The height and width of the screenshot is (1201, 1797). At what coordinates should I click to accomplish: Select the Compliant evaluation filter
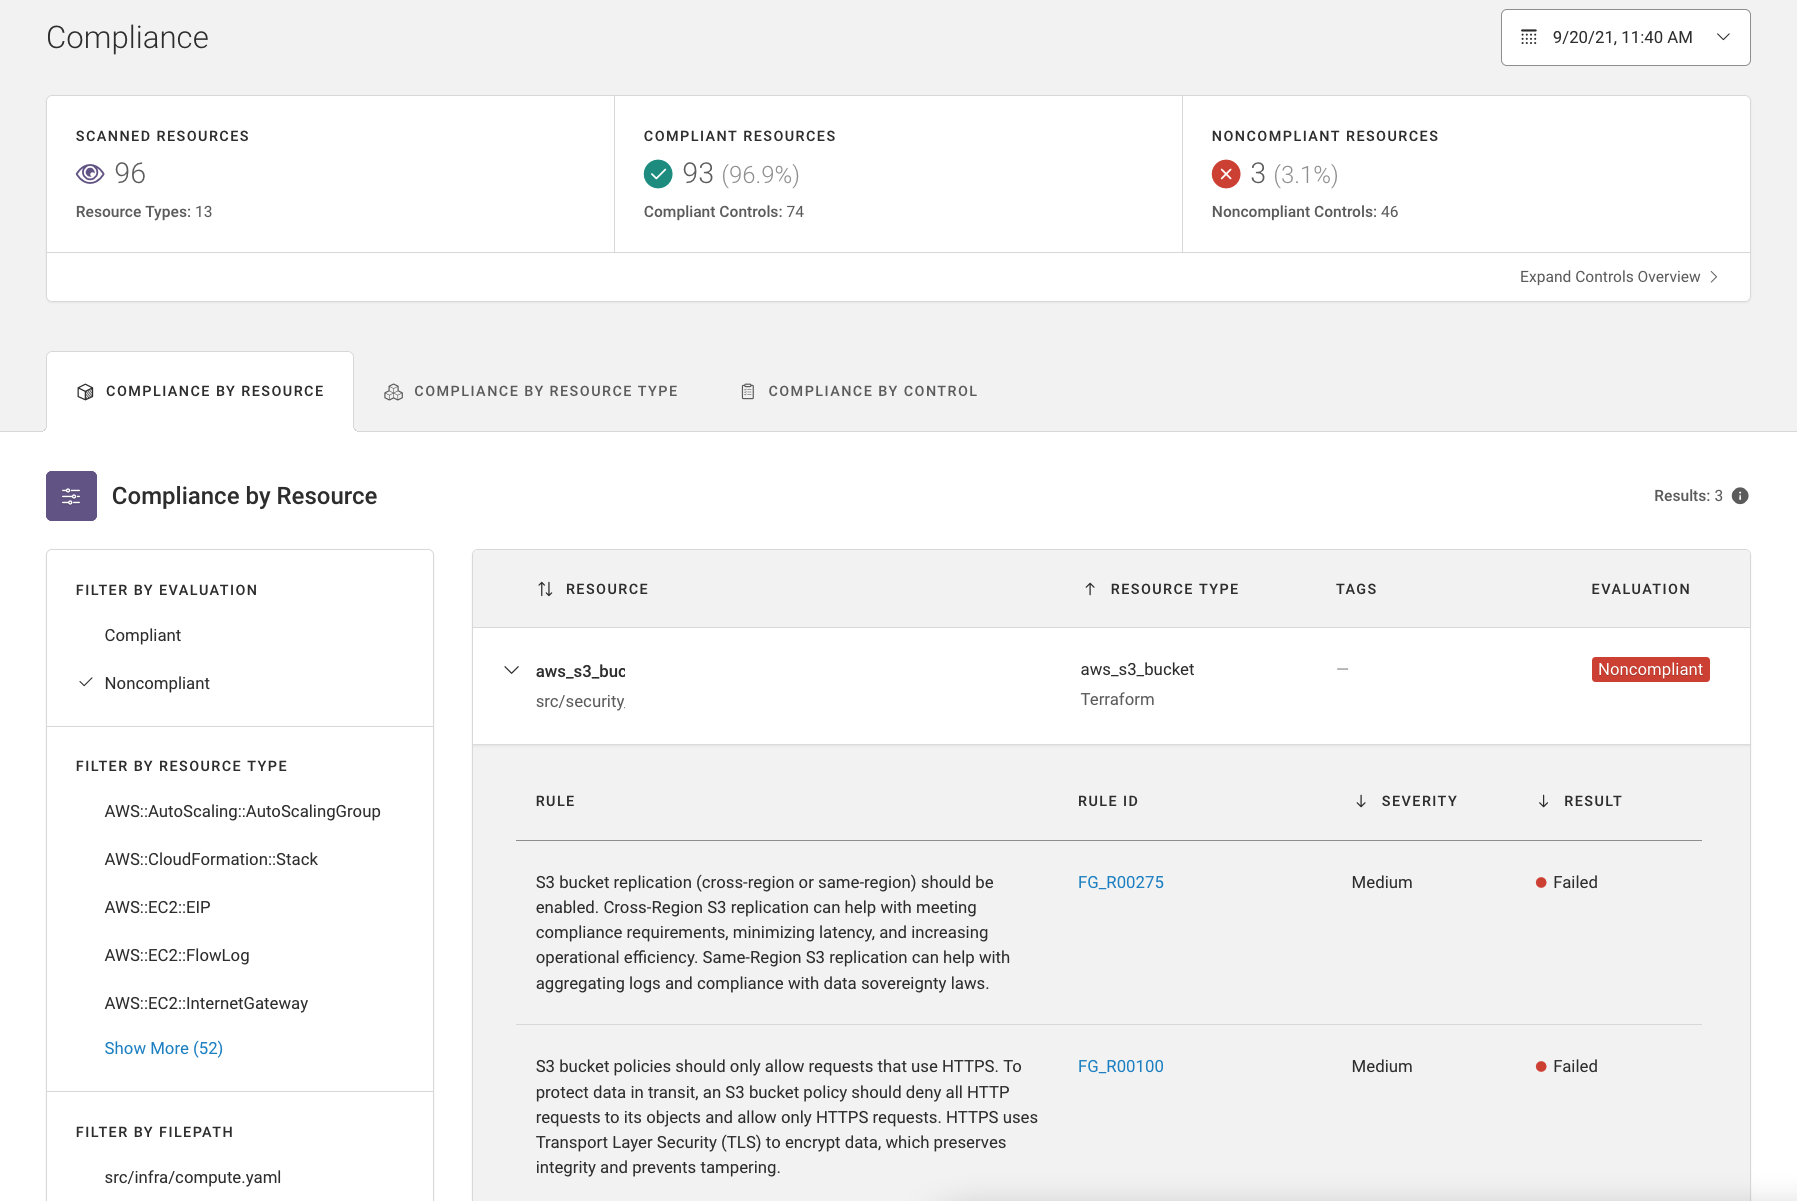(143, 635)
